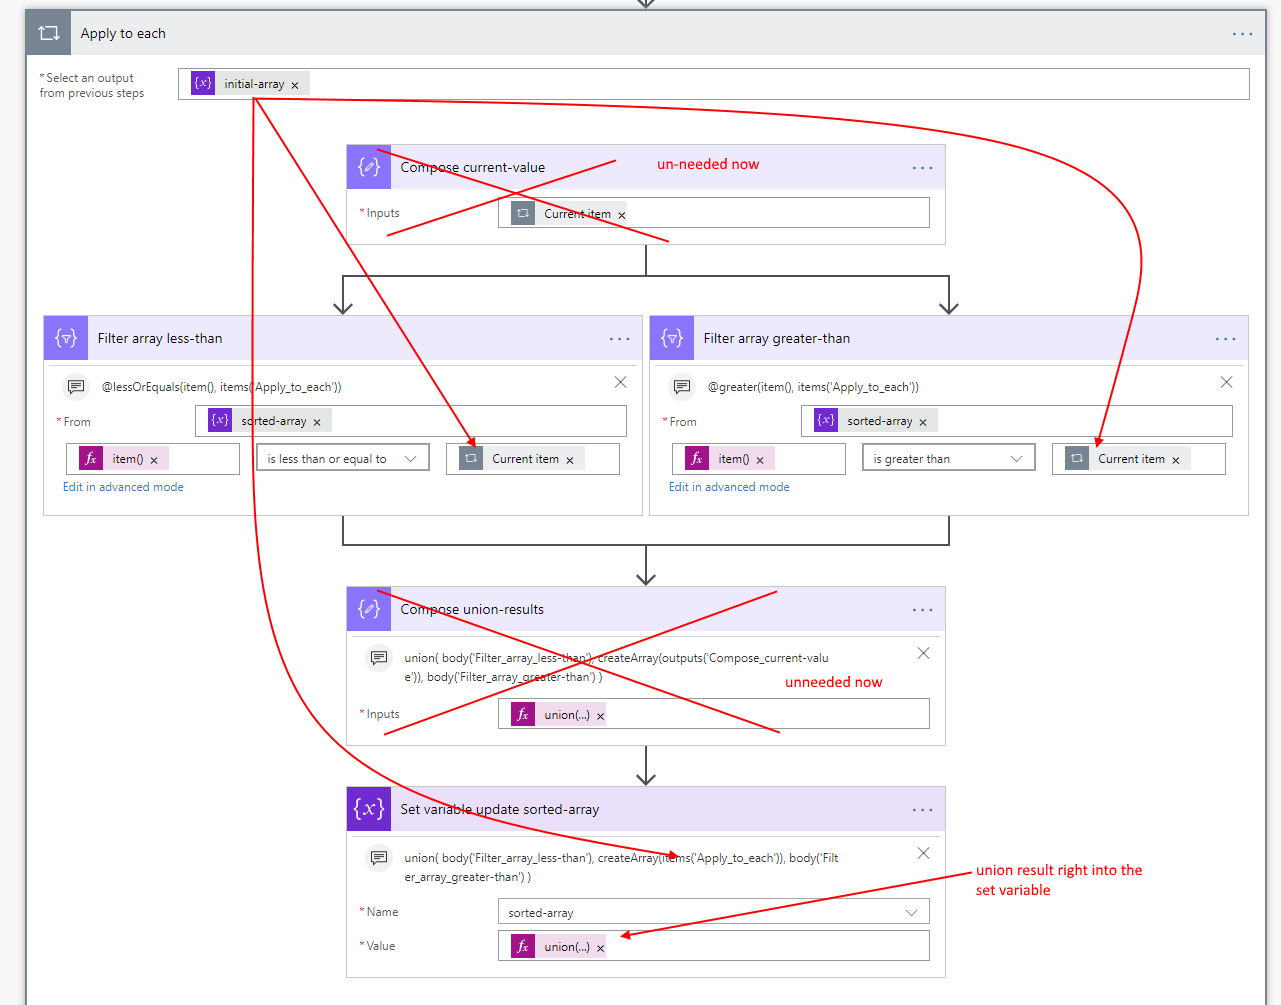Click the Apply to each loop icon

(x=49, y=33)
